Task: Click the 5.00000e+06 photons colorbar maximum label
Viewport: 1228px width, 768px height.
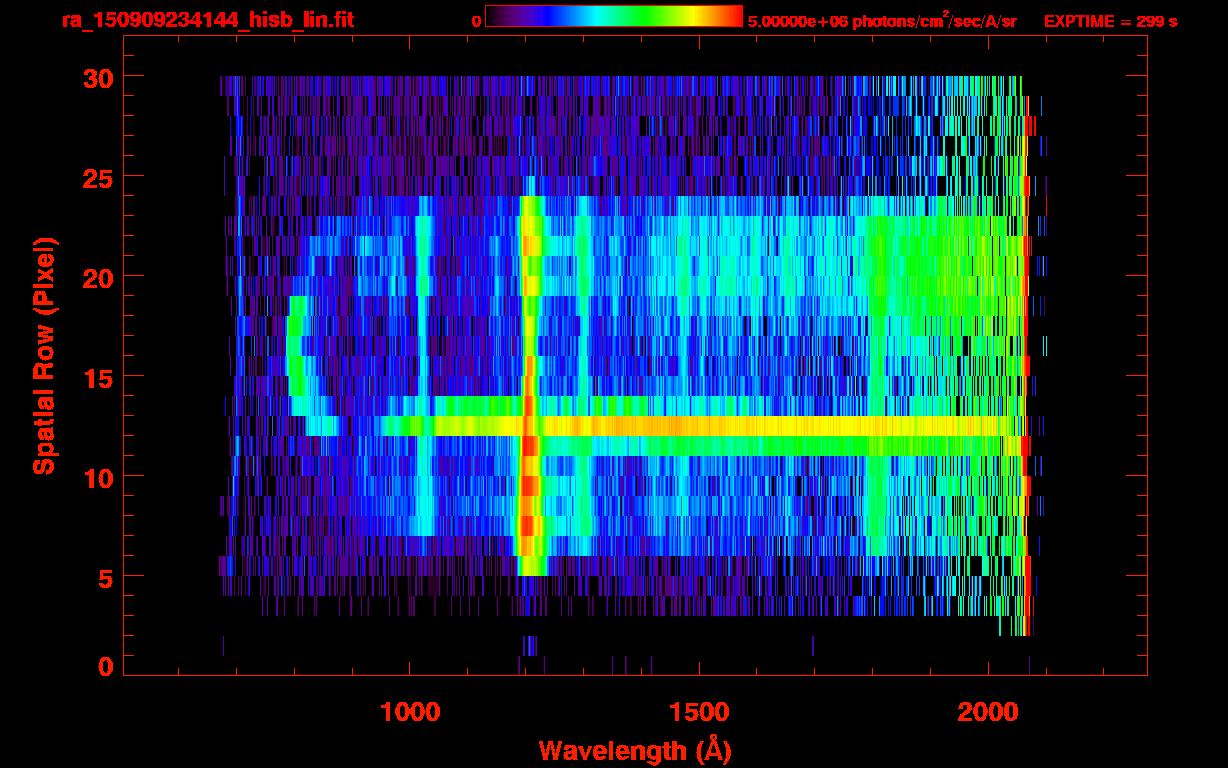Action: [x=881, y=21]
